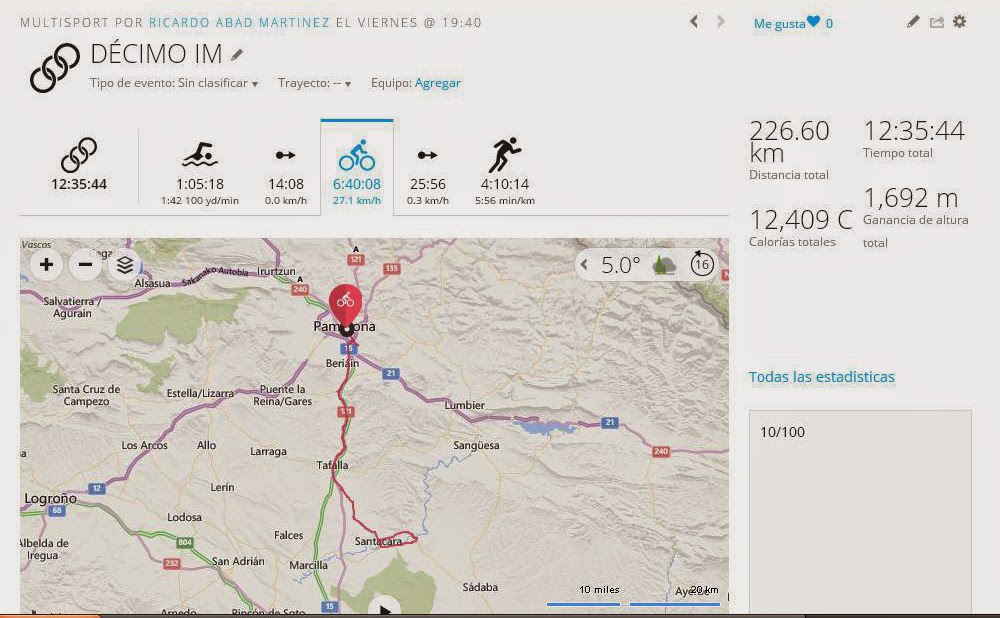Select the run segment tab 4:10:14
This screenshot has height=618, width=1000.
click(x=504, y=168)
